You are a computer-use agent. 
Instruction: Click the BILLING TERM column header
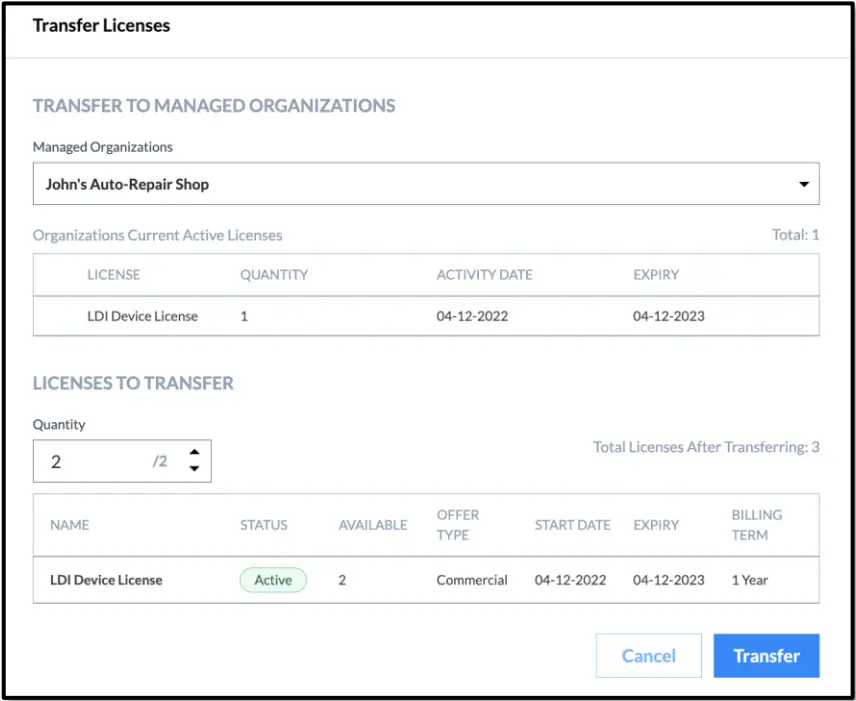pyautogui.click(x=756, y=525)
